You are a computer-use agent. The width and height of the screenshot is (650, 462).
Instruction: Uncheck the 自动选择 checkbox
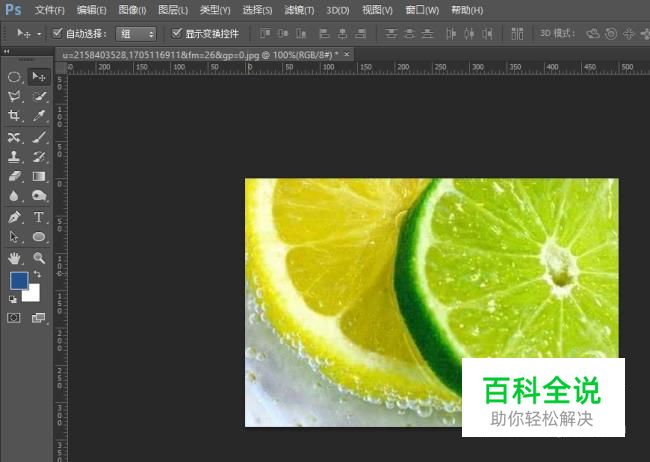point(57,33)
